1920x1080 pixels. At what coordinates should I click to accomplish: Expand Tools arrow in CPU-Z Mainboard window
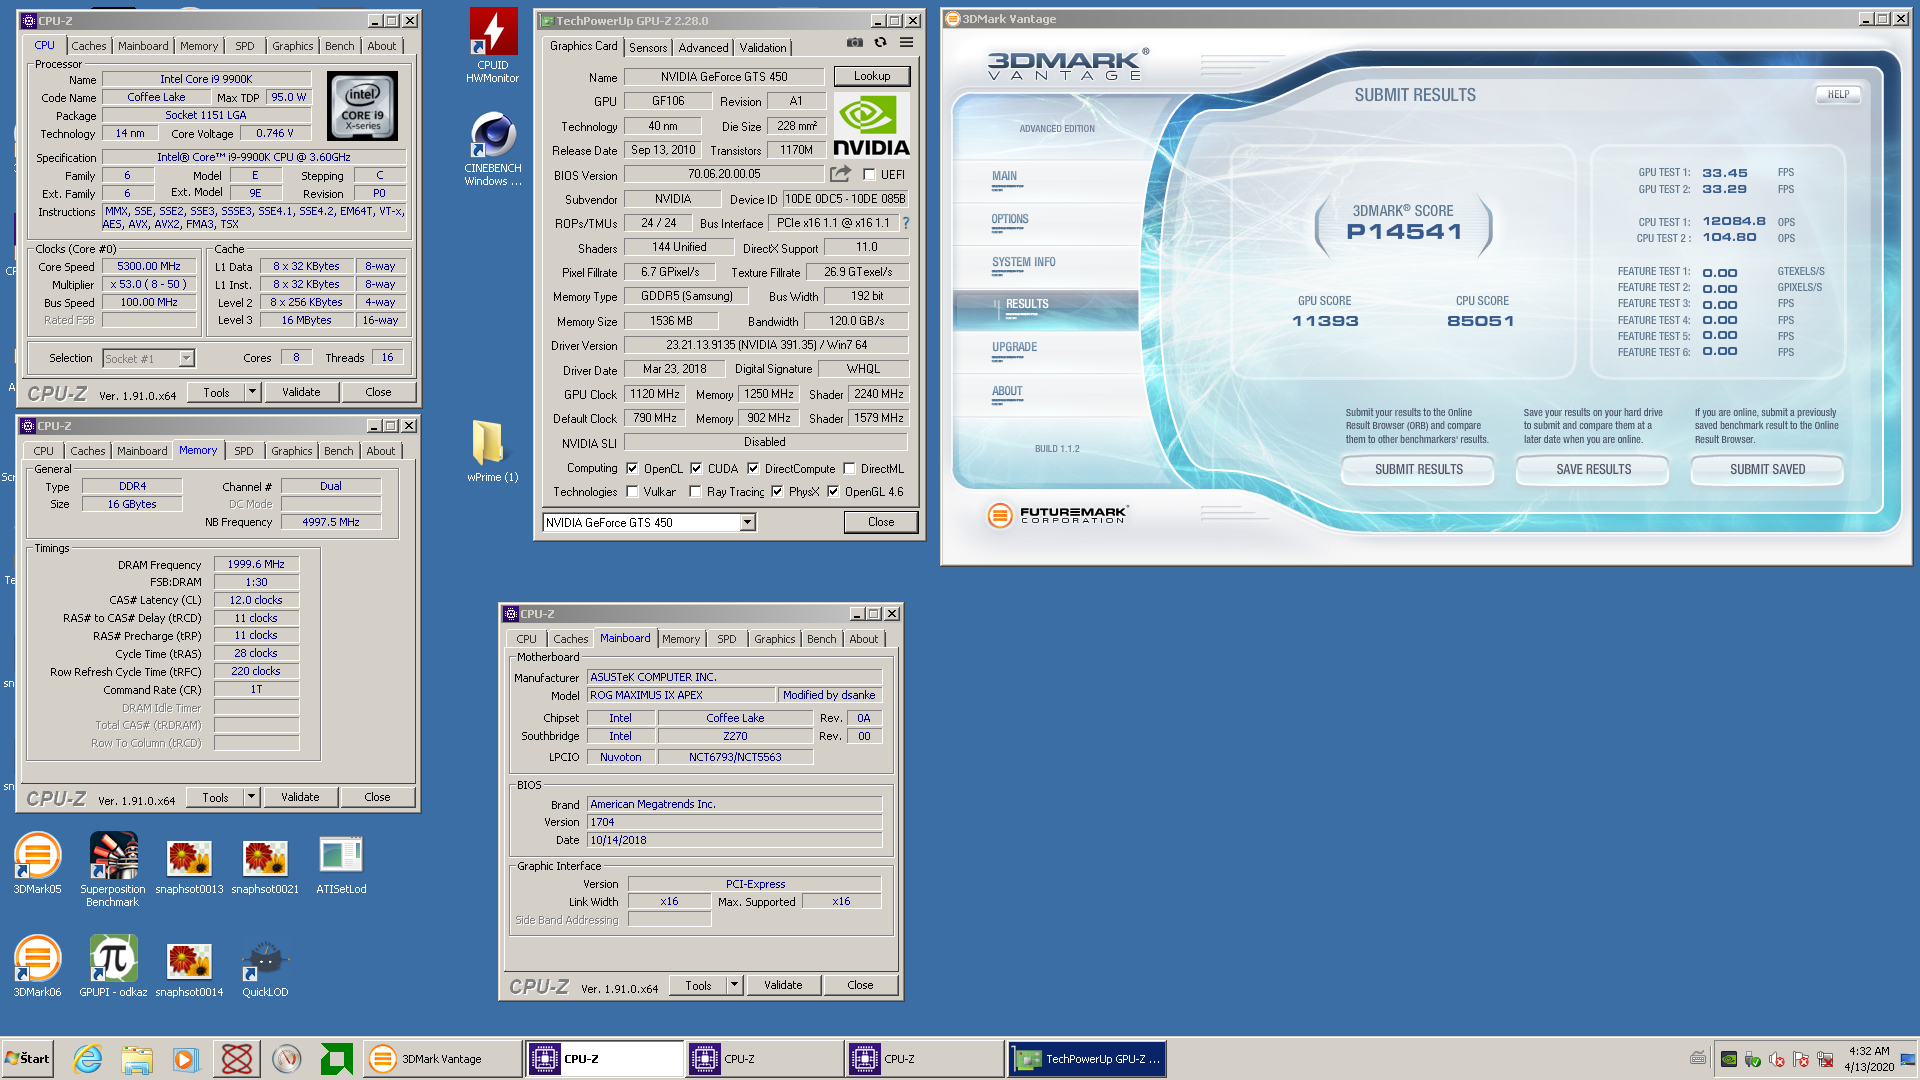click(x=734, y=985)
